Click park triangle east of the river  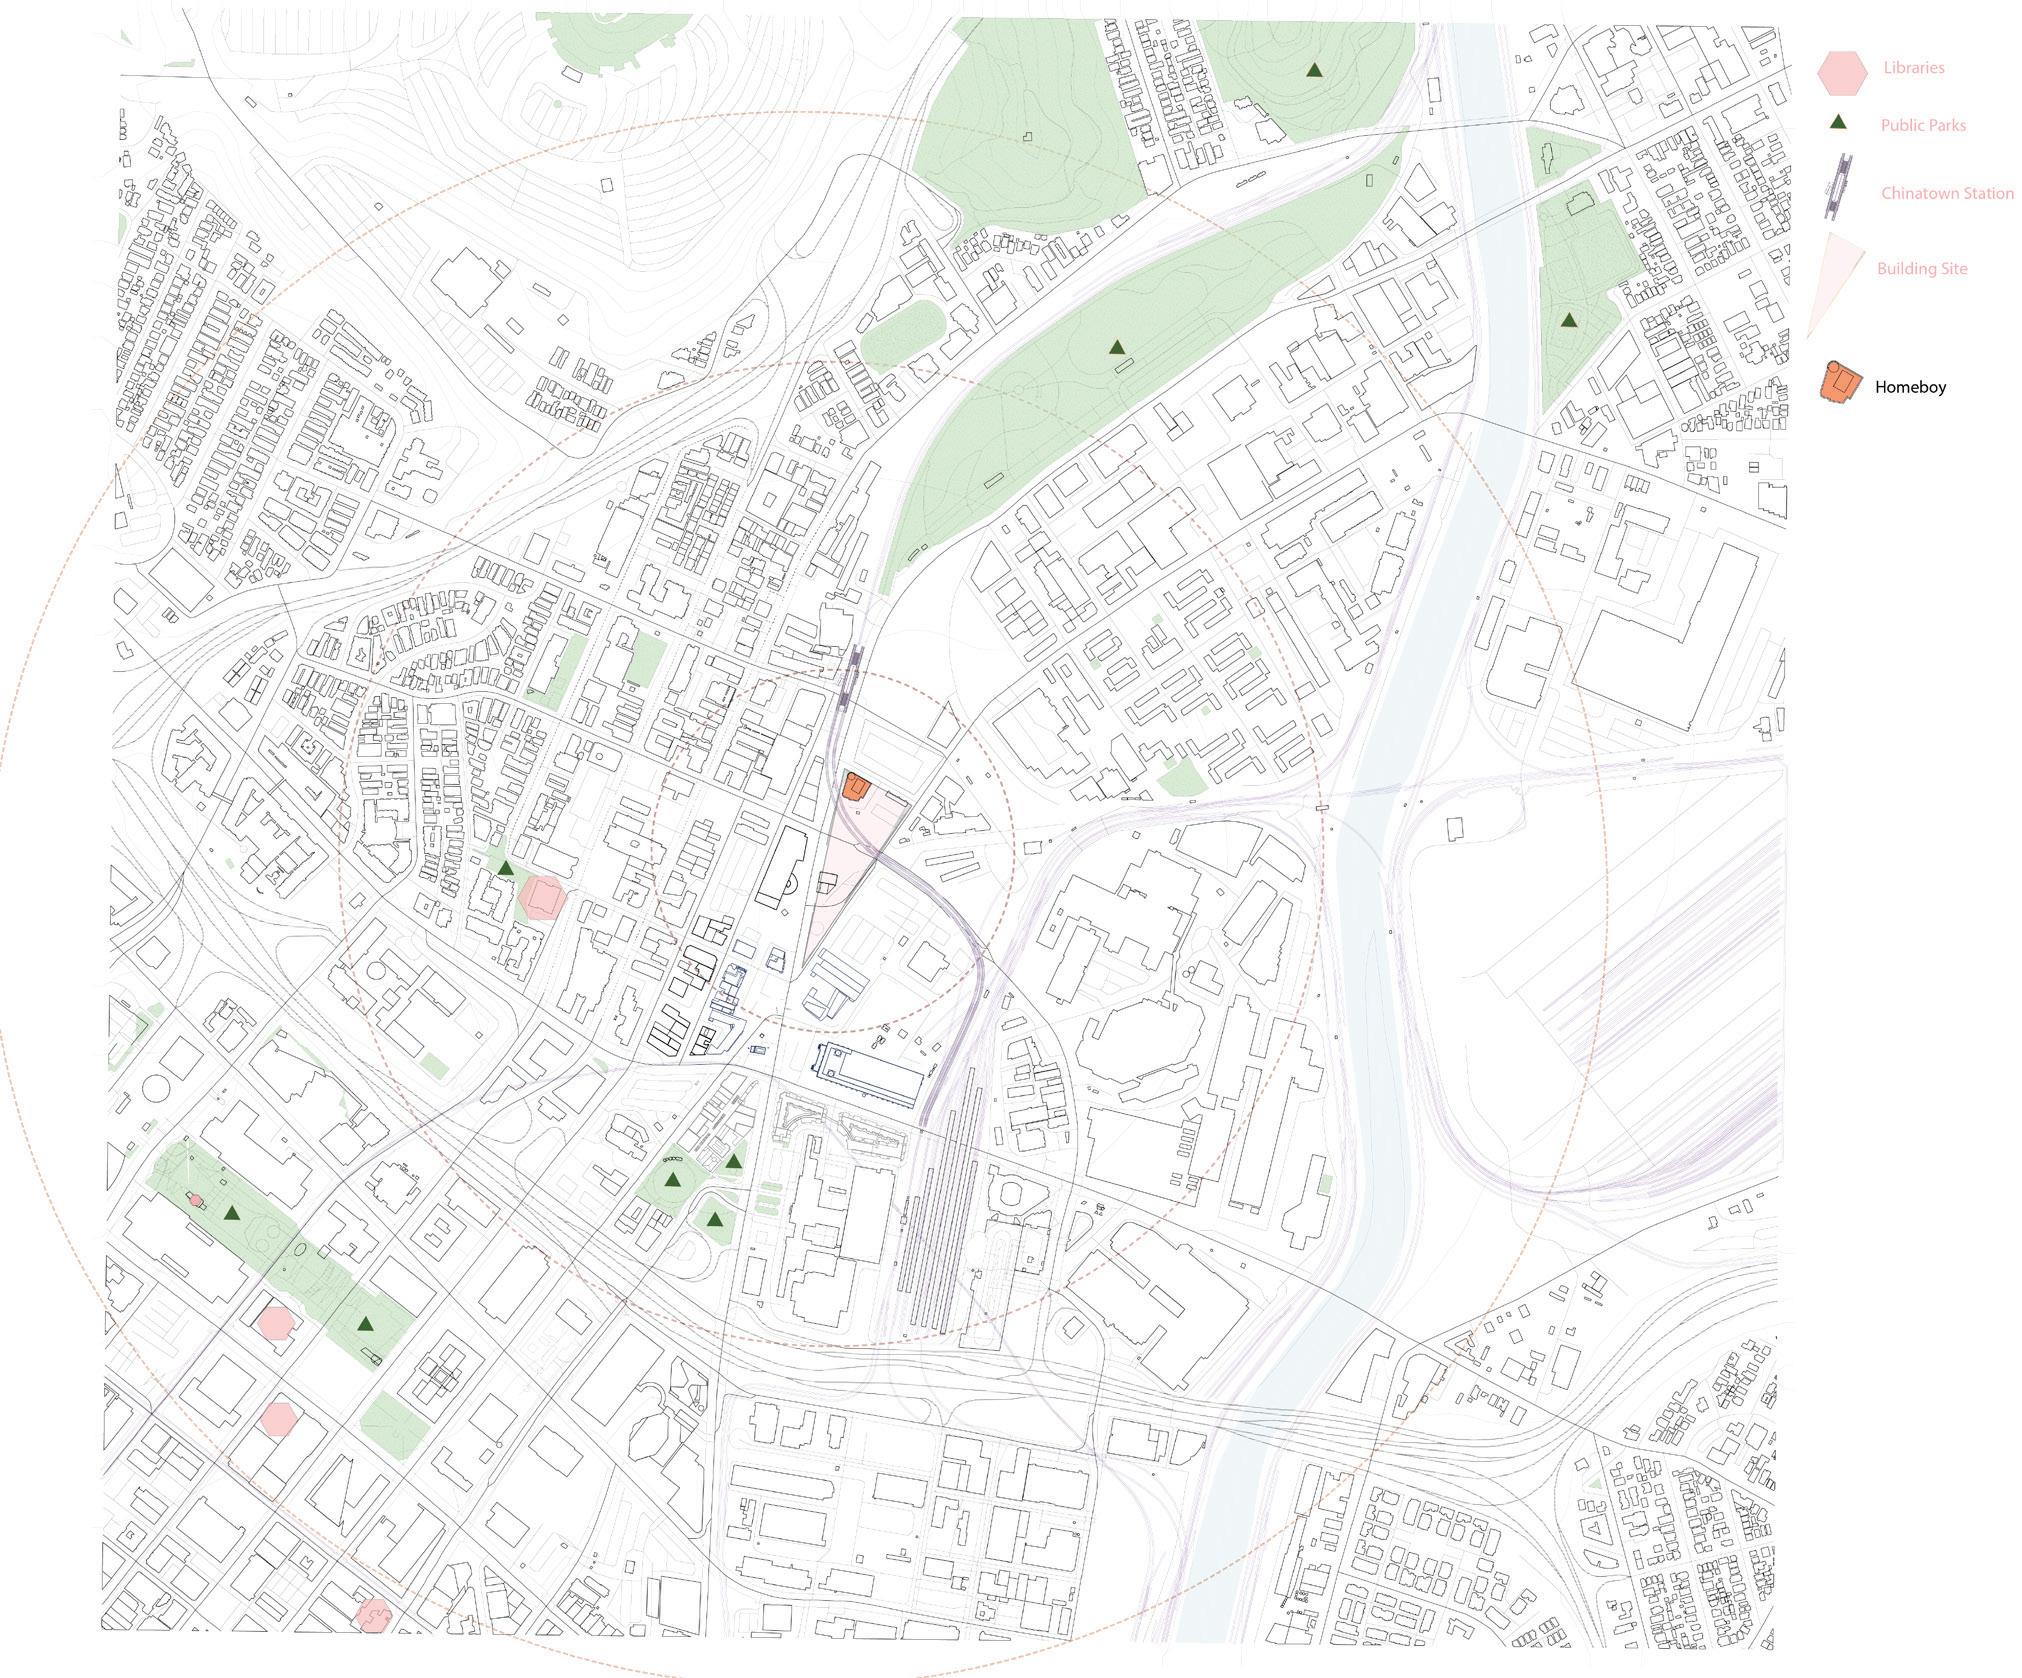pyautogui.click(x=1568, y=321)
